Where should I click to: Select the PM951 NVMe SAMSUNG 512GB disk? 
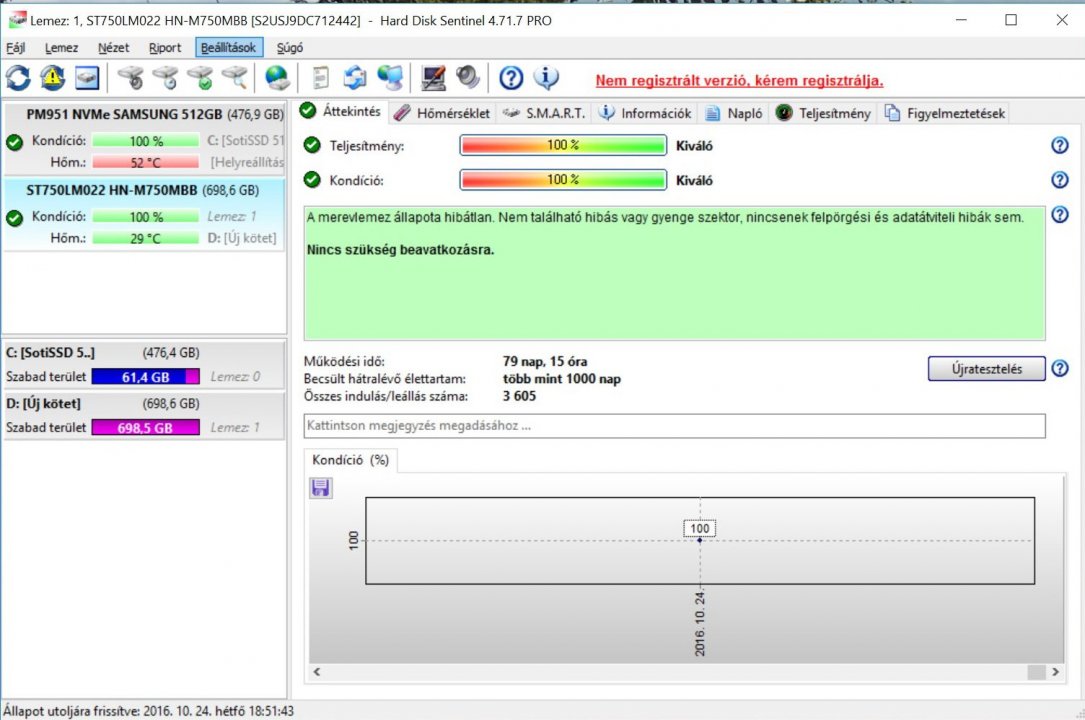145,138
